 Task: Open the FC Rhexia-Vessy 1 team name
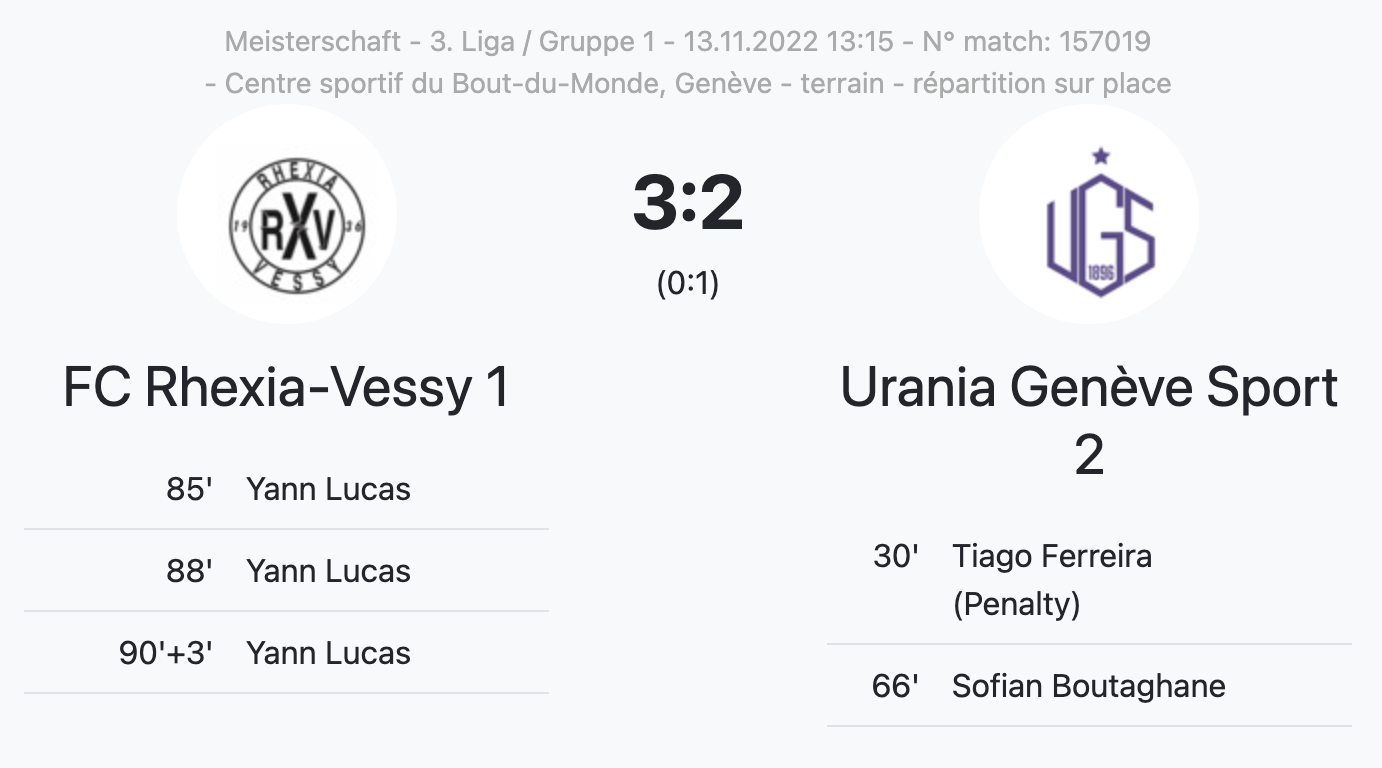coord(287,388)
